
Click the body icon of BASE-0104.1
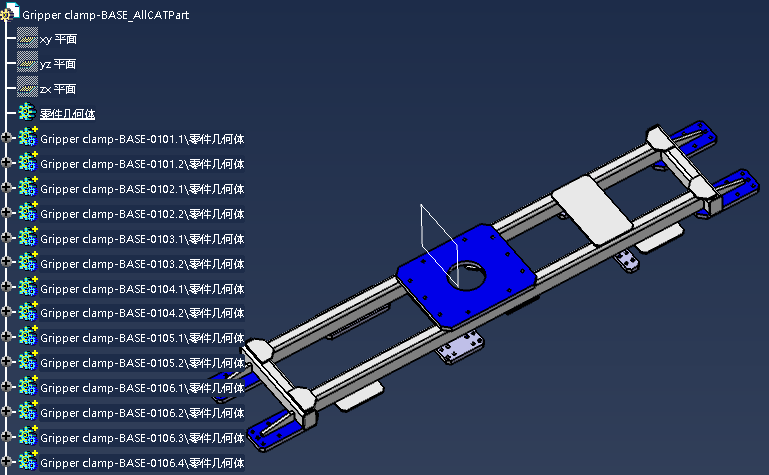(27, 288)
